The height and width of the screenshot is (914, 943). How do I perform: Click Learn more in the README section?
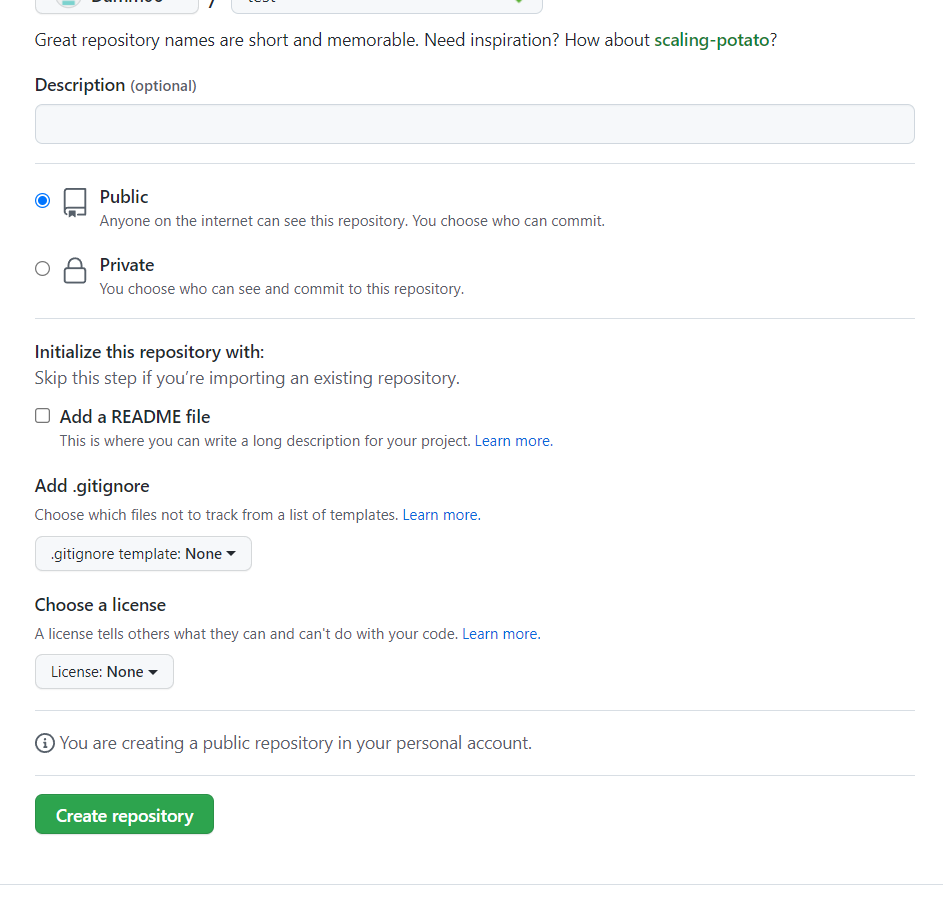(x=512, y=440)
